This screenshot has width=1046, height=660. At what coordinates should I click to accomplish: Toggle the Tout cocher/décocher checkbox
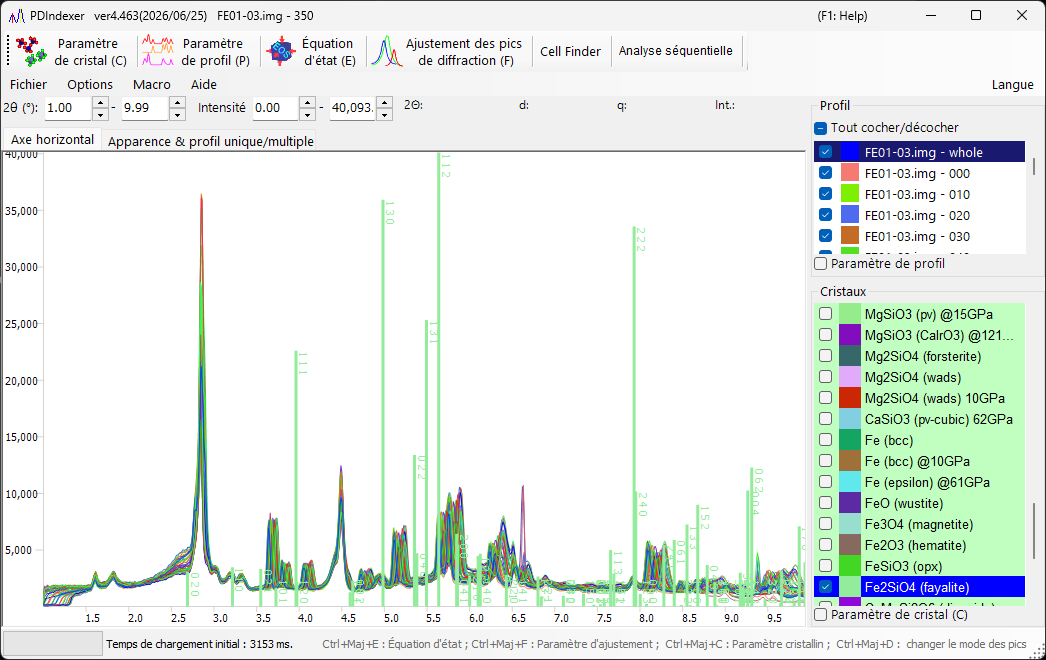click(x=821, y=127)
